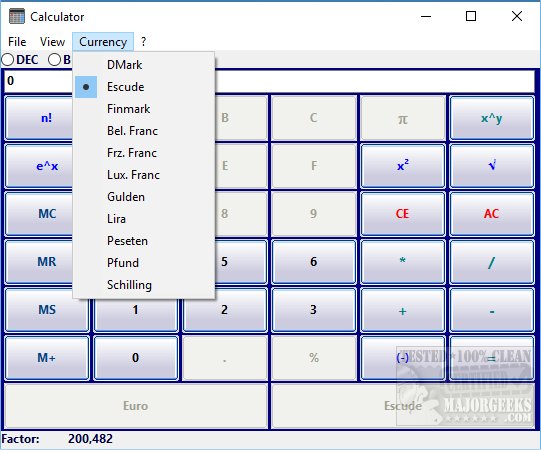Click the hex F button
This screenshot has height=450, width=541.
(314, 166)
